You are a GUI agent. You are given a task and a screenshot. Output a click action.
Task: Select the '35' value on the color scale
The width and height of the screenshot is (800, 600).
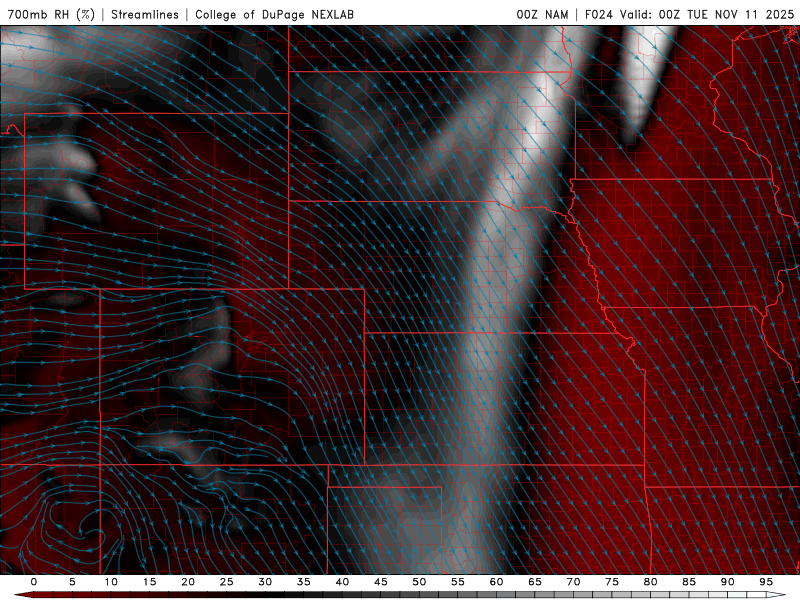[x=304, y=582]
